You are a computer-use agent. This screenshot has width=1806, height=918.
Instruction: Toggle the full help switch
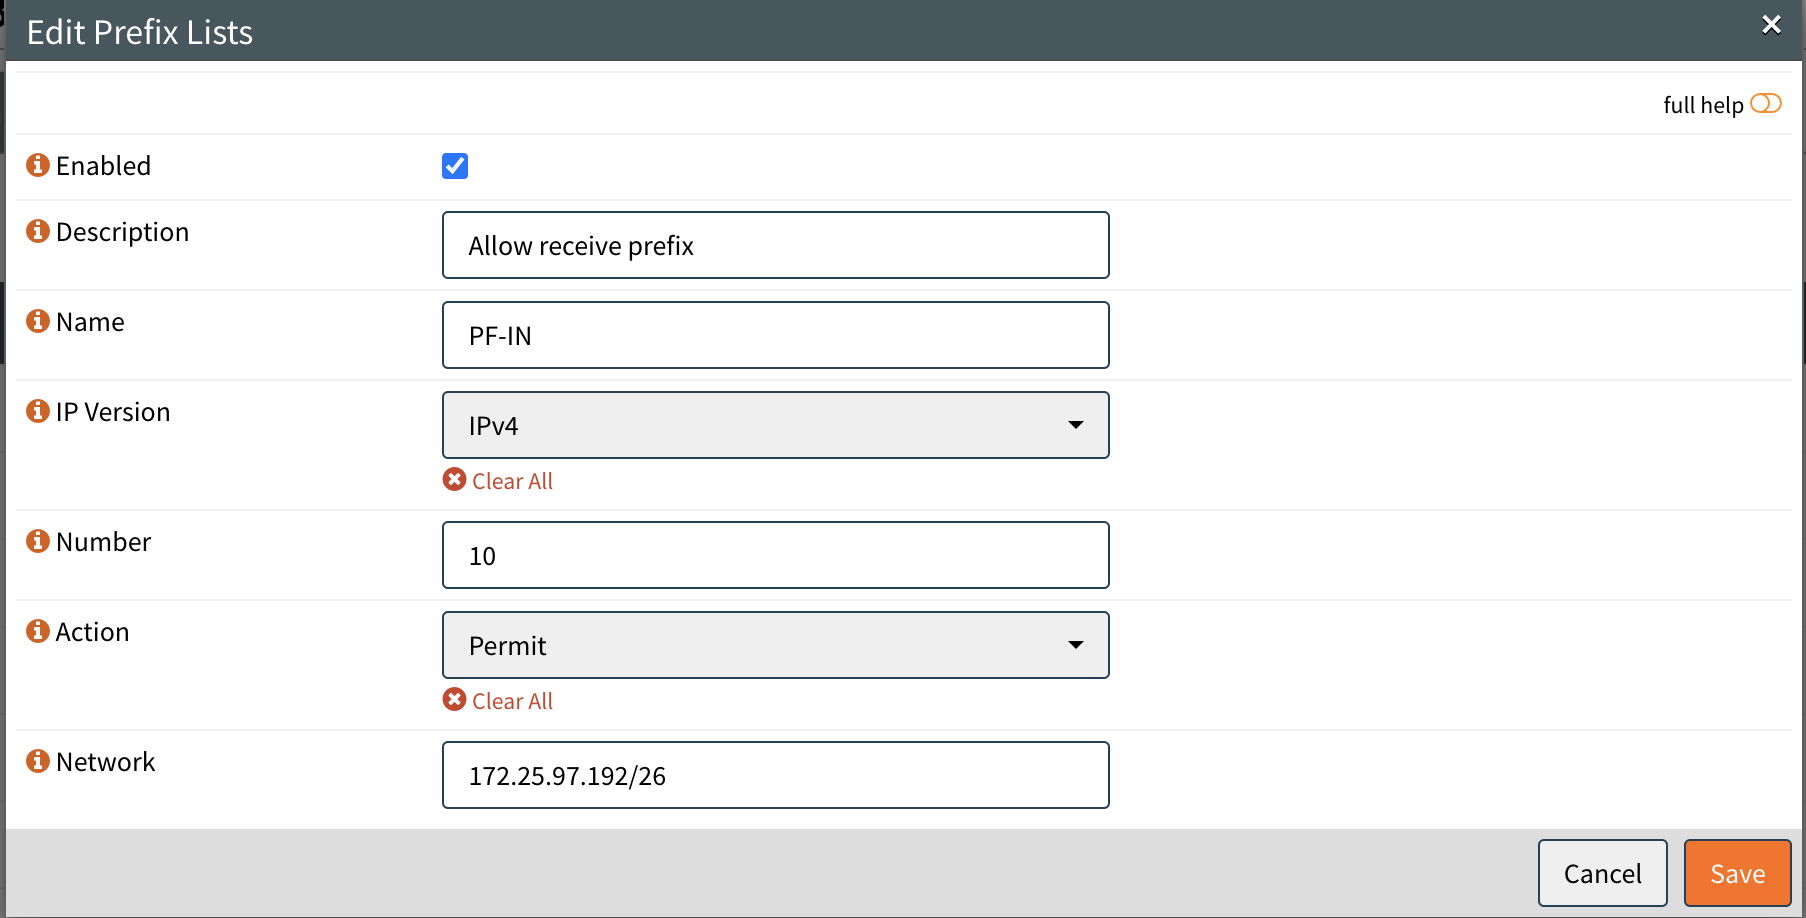coord(1766,104)
